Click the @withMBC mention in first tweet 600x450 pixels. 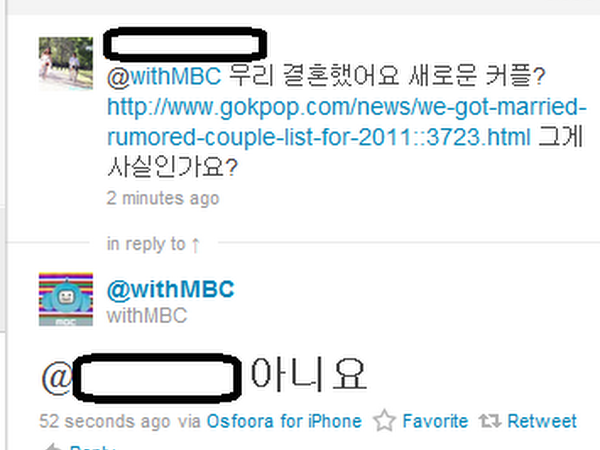[x=164, y=76]
